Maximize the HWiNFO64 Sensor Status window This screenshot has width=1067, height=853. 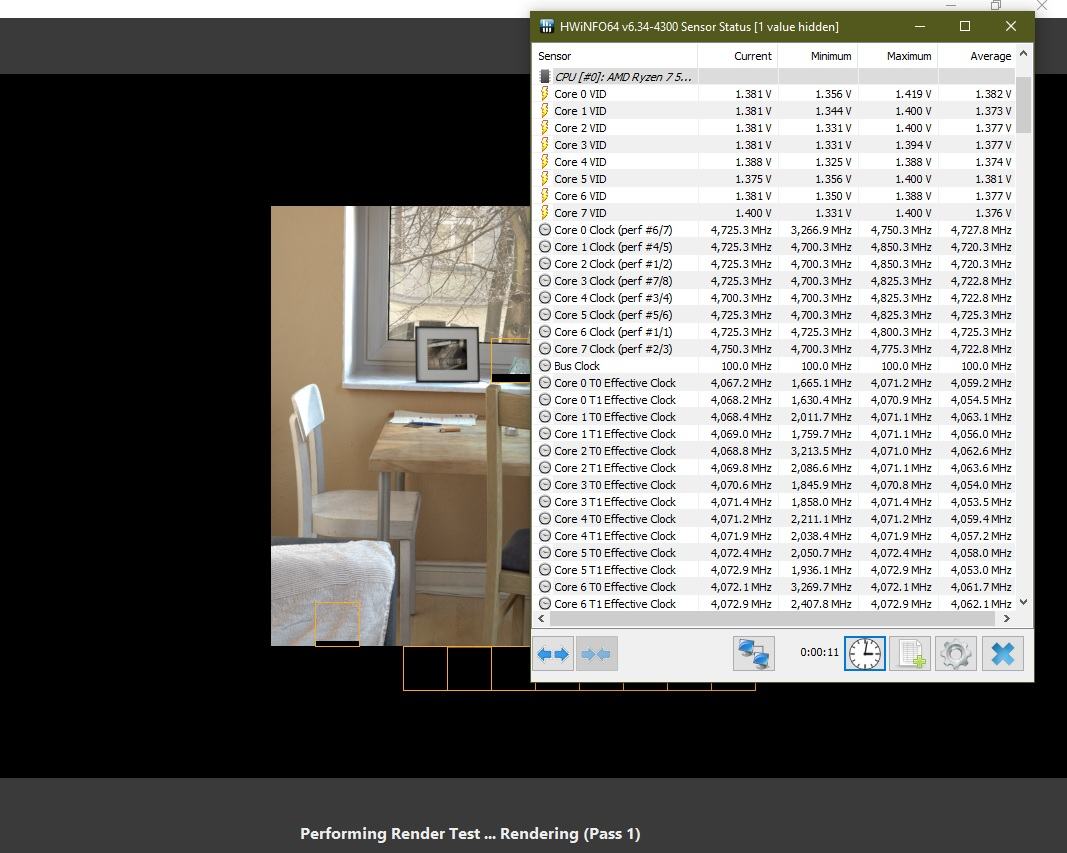(x=965, y=26)
